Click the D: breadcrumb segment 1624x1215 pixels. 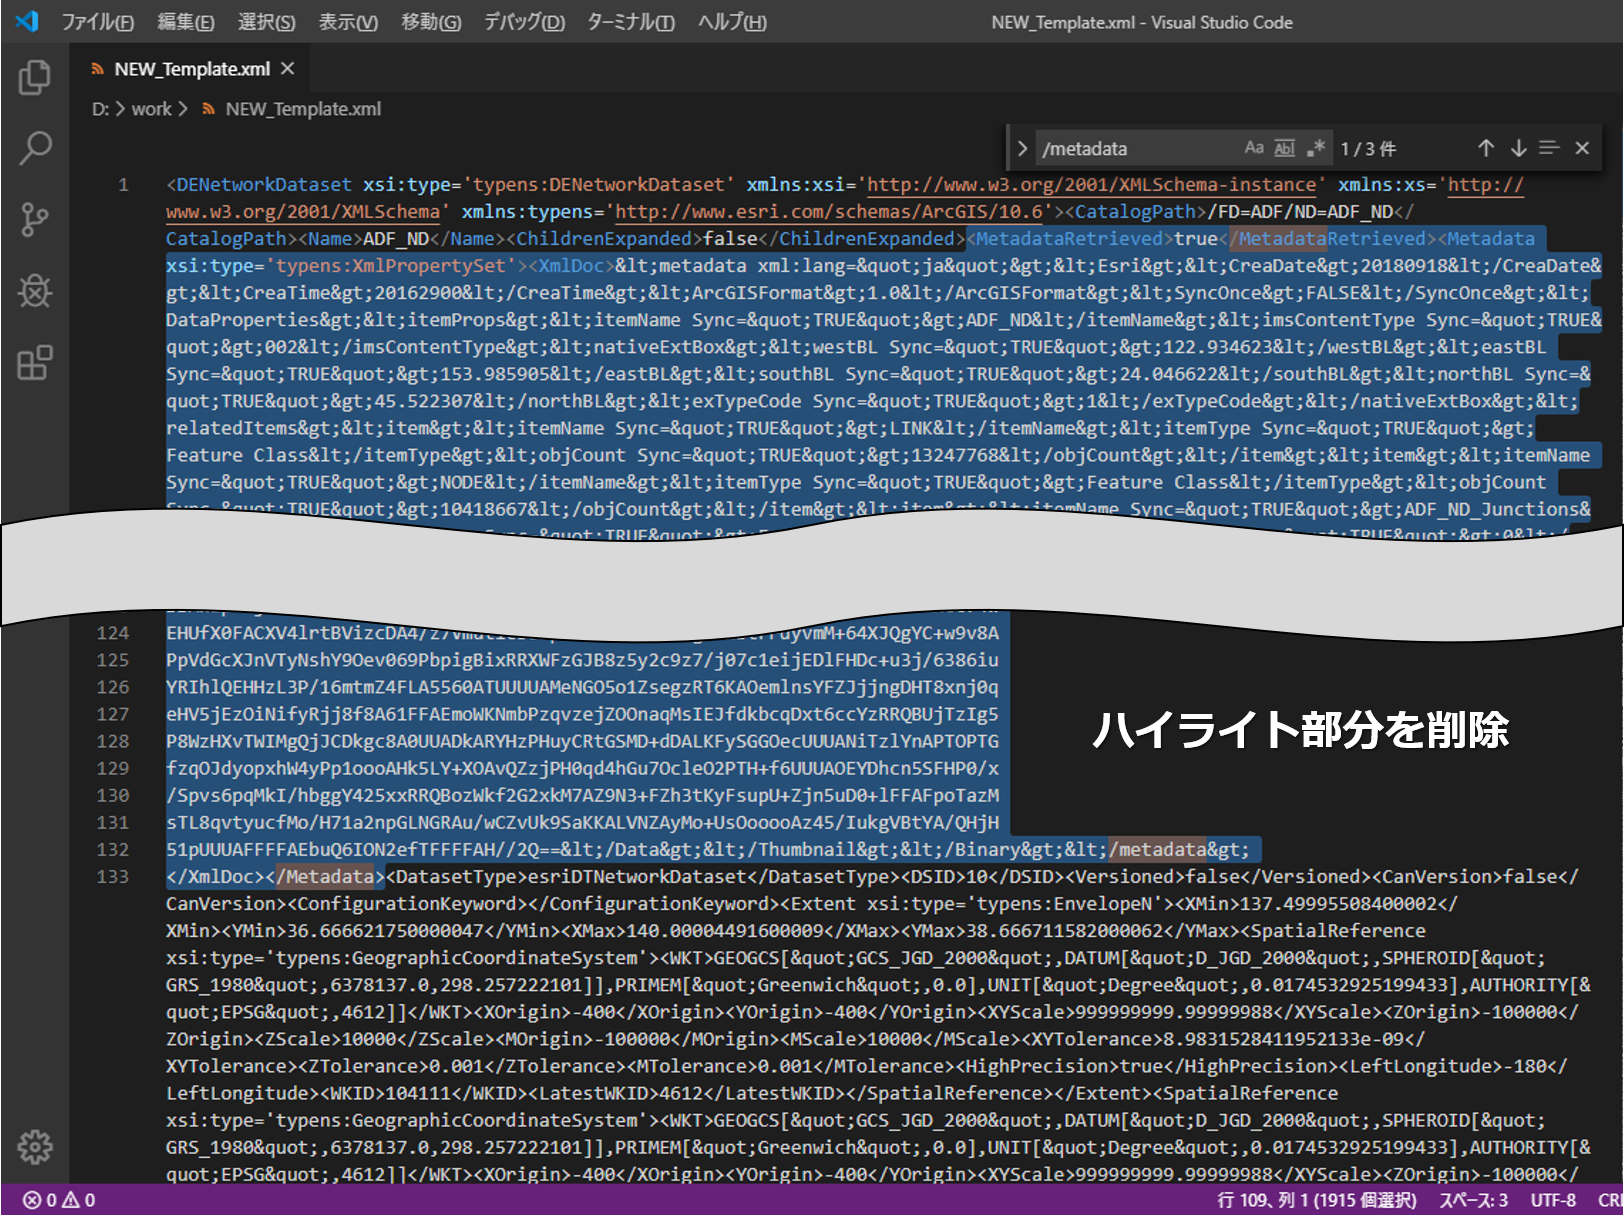tap(100, 109)
